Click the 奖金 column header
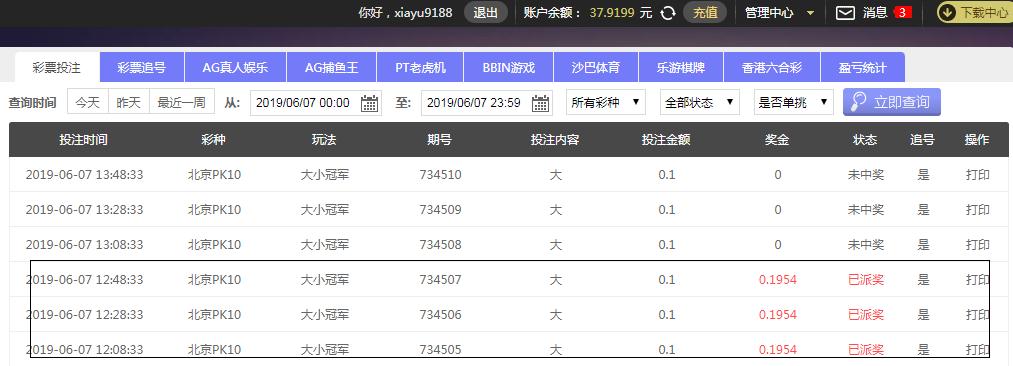The height and width of the screenshot is (366, 1013). tap(777, 139)
